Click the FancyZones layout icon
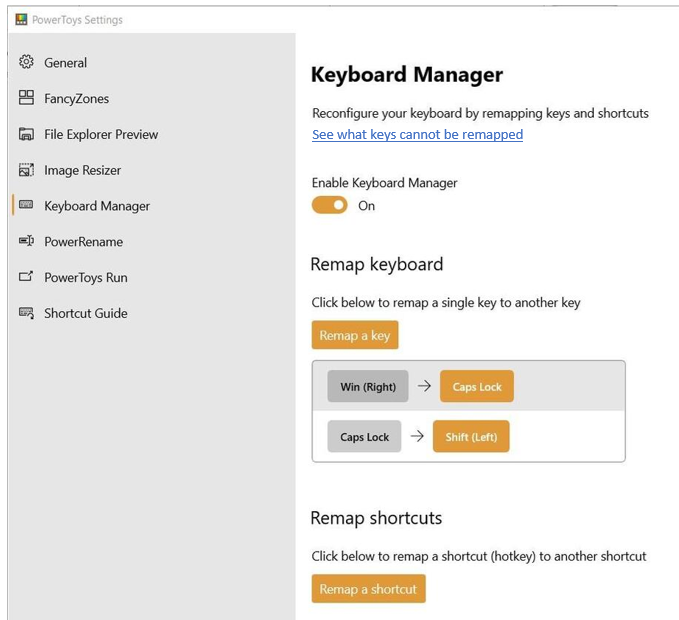679x620 pixels. point(26,98)
